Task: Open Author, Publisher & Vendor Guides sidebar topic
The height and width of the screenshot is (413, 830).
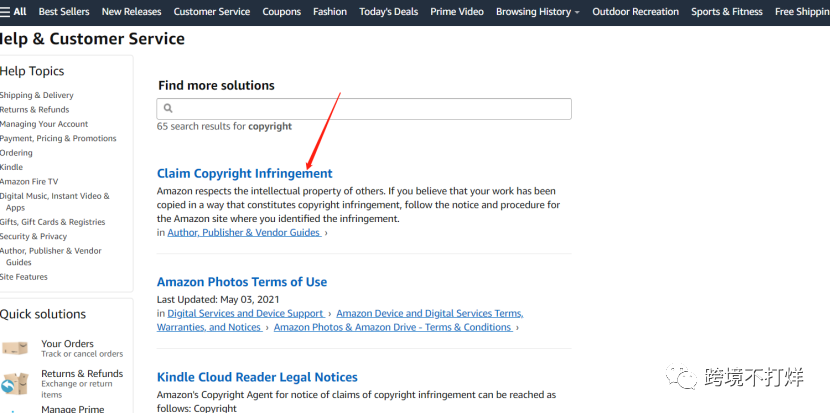Action: 51,256
